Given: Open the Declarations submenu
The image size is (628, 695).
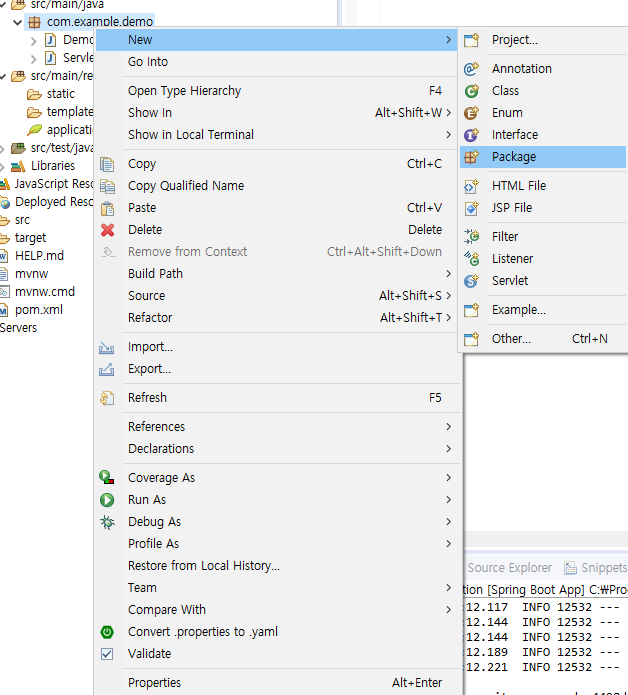Looking at the screenshot, I should pyautogui.click(x=279, y=449).
